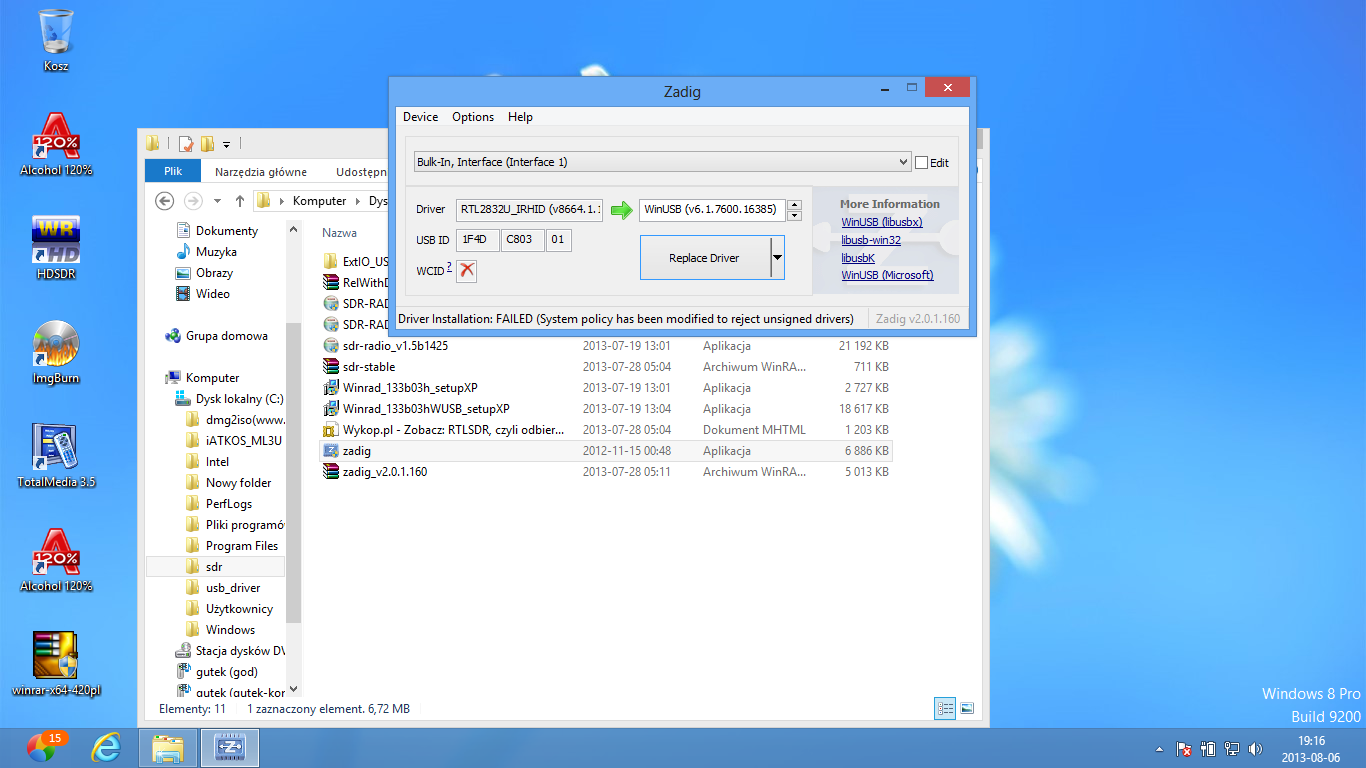Switch to large thumbnails view in Explorer
This screenshot has width=1366, height=768.
(x=967, y=709)
